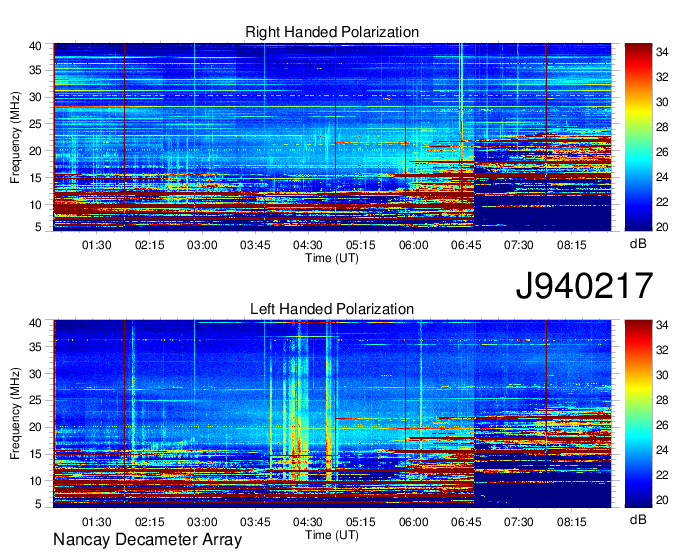Image resolution: width=680 pixels, height=552 pixels.
Task: Click the Left Handed Polarization spectrogram image
Action: [x=332, y=414]
